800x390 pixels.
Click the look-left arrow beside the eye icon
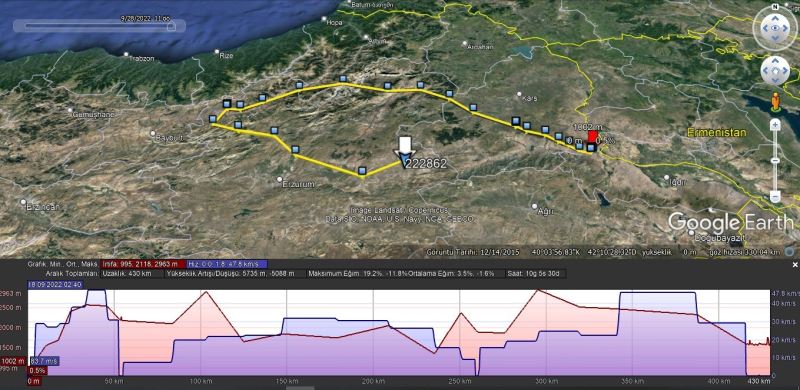click(764, 28)
